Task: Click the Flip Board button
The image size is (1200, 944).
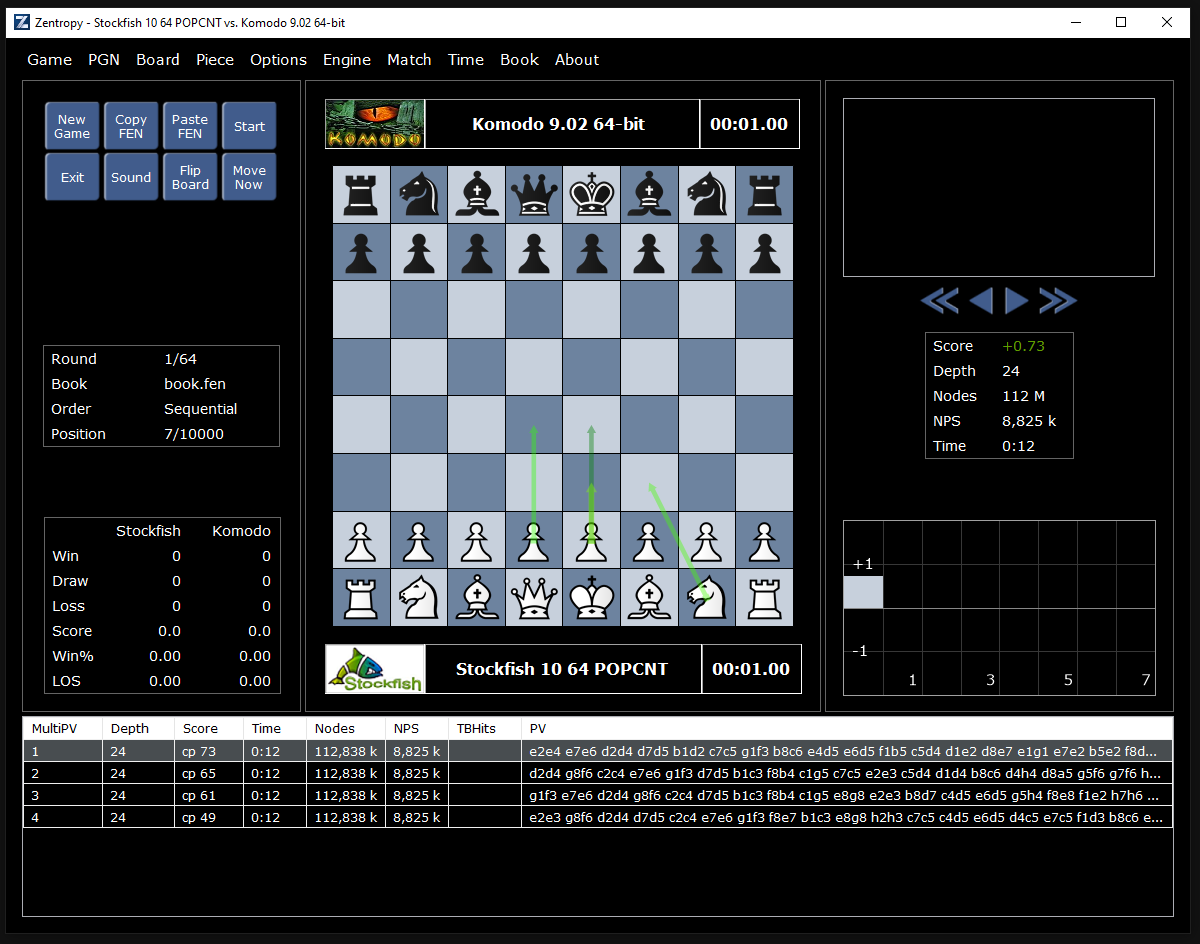Action: (x=190, y=177)
